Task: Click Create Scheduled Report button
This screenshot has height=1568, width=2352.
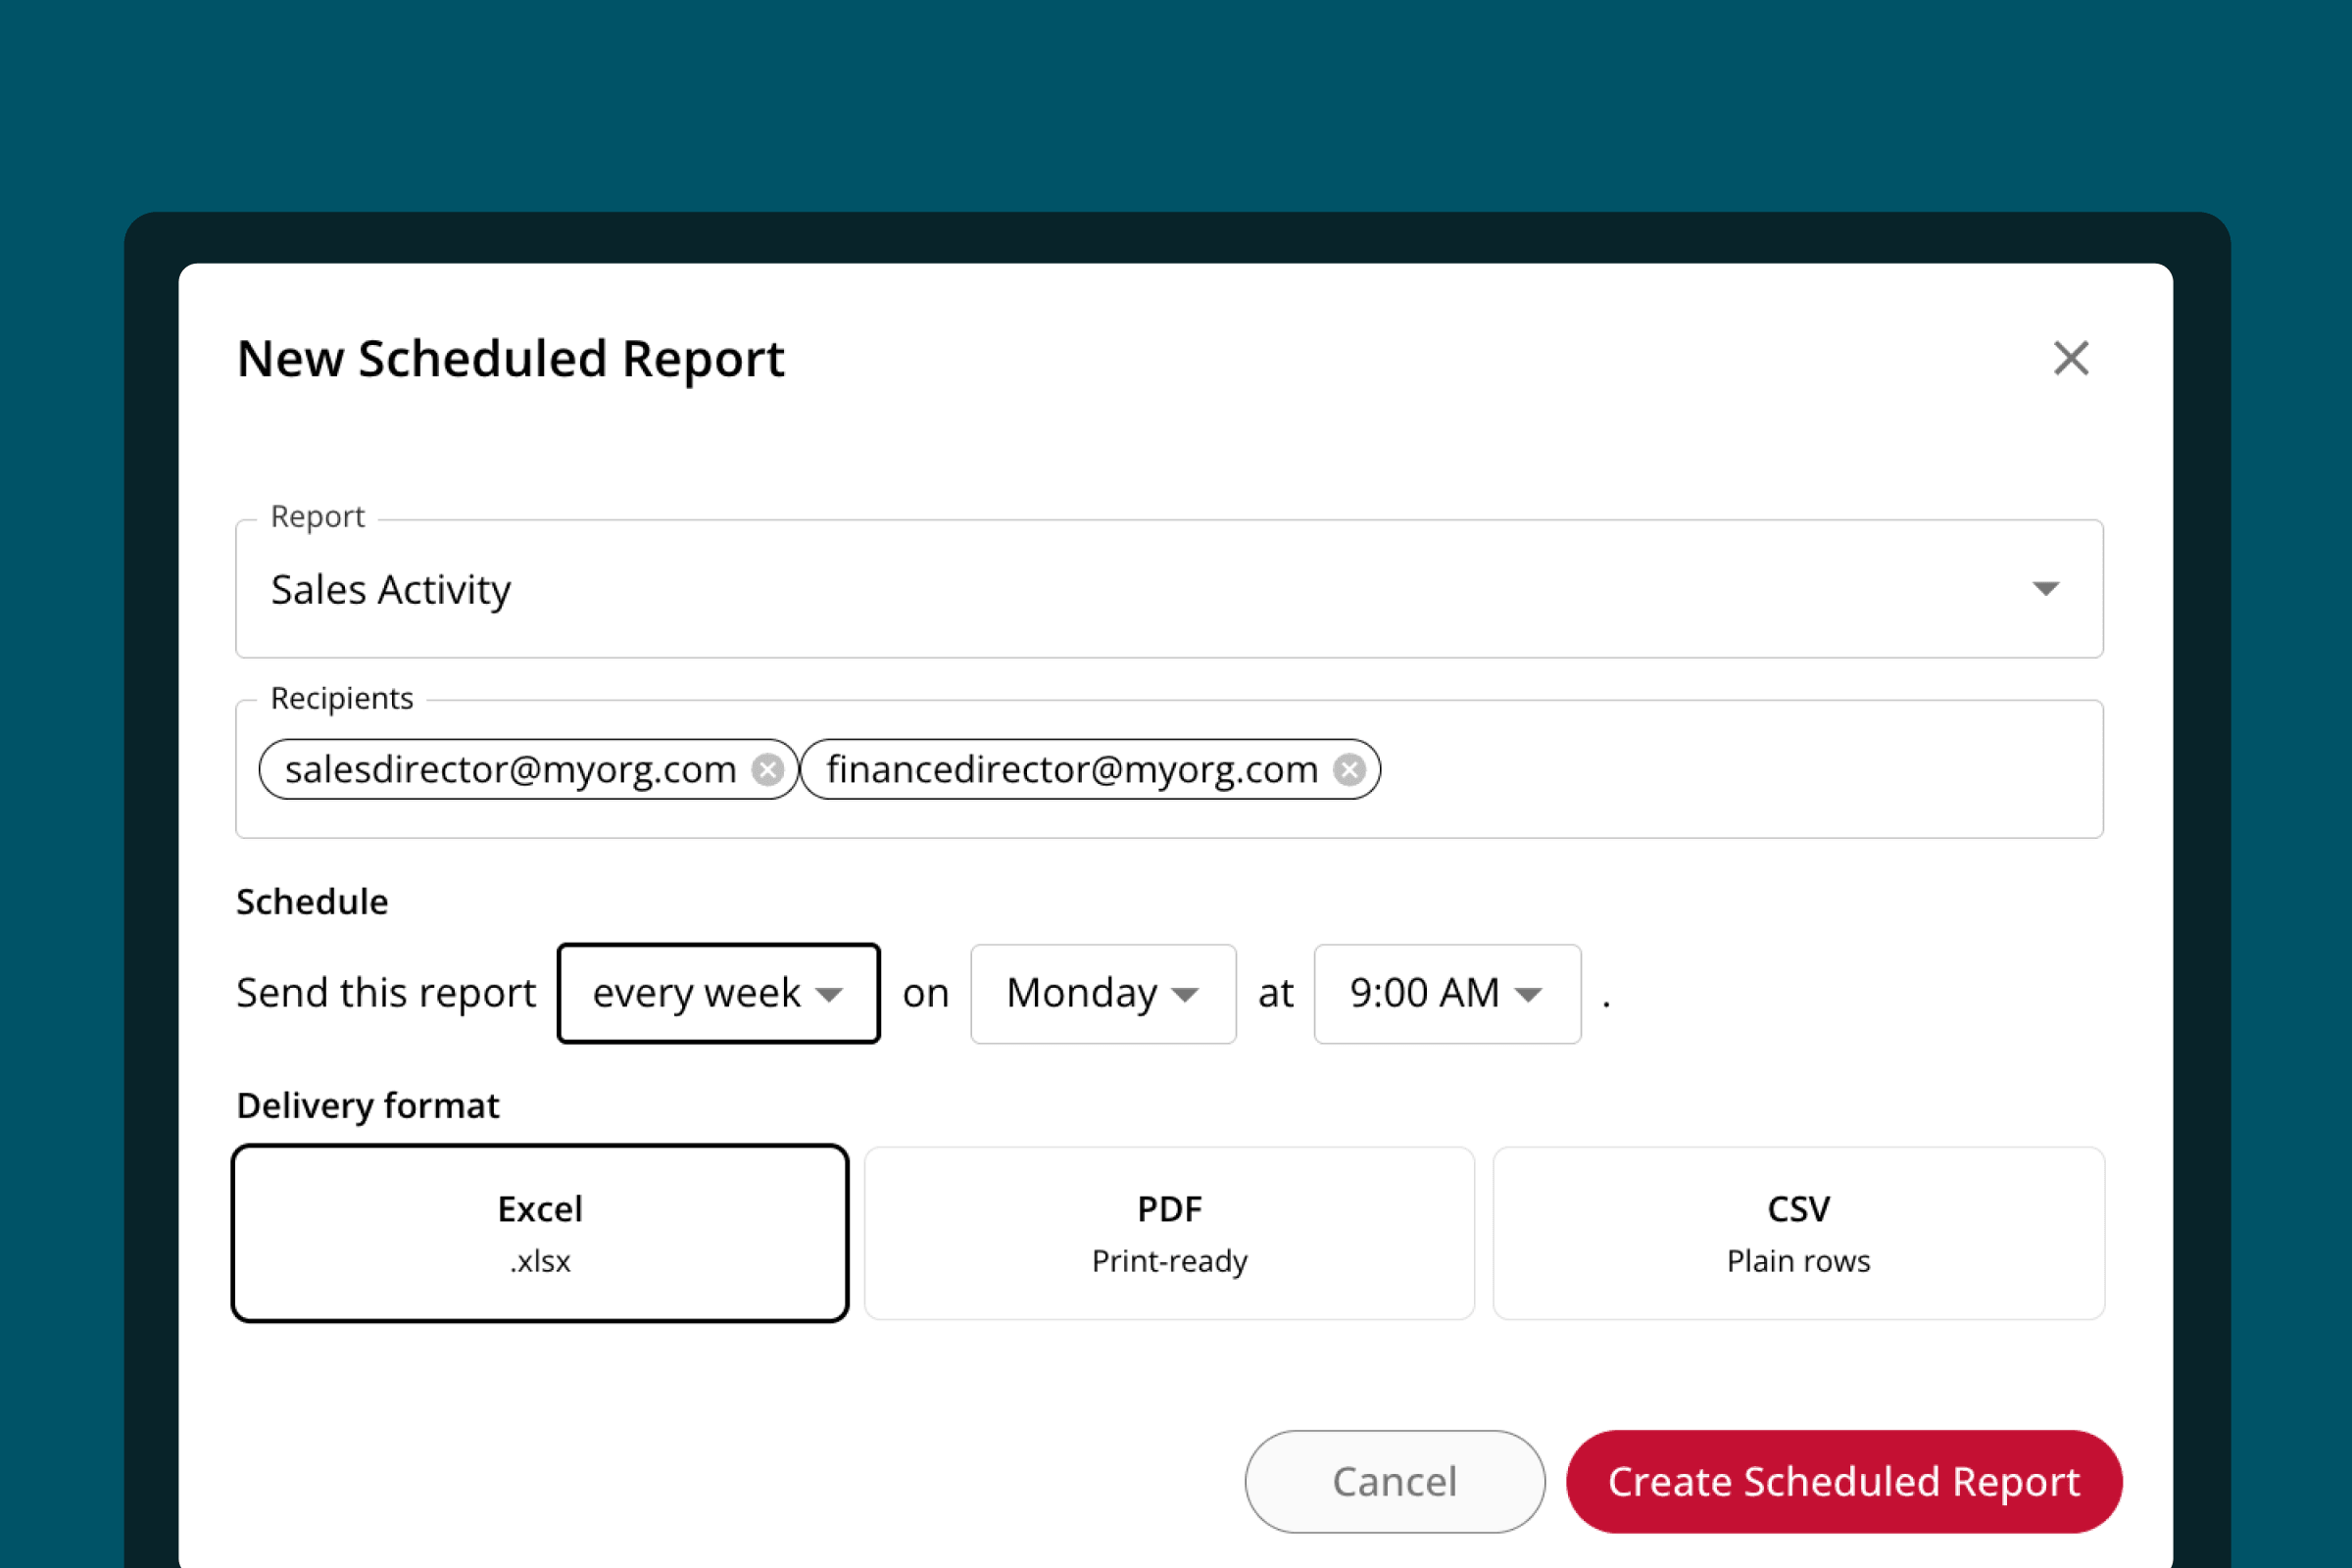Action: 1844,1481
